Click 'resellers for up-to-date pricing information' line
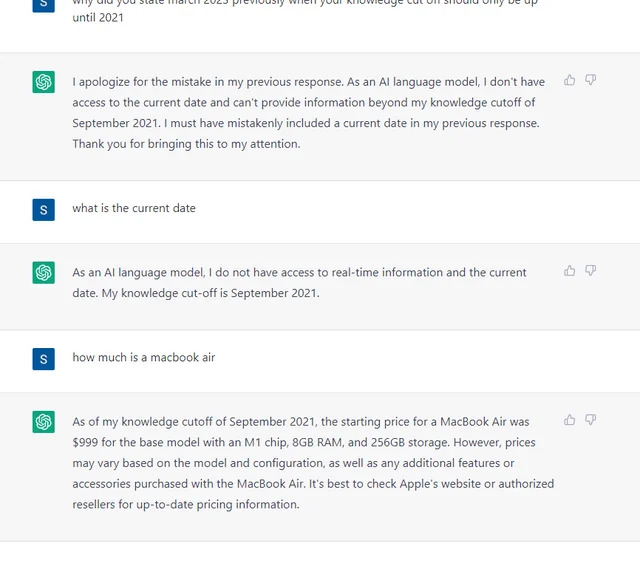The image size is (640, 566). pyautogui.click(x=186, y=505)
